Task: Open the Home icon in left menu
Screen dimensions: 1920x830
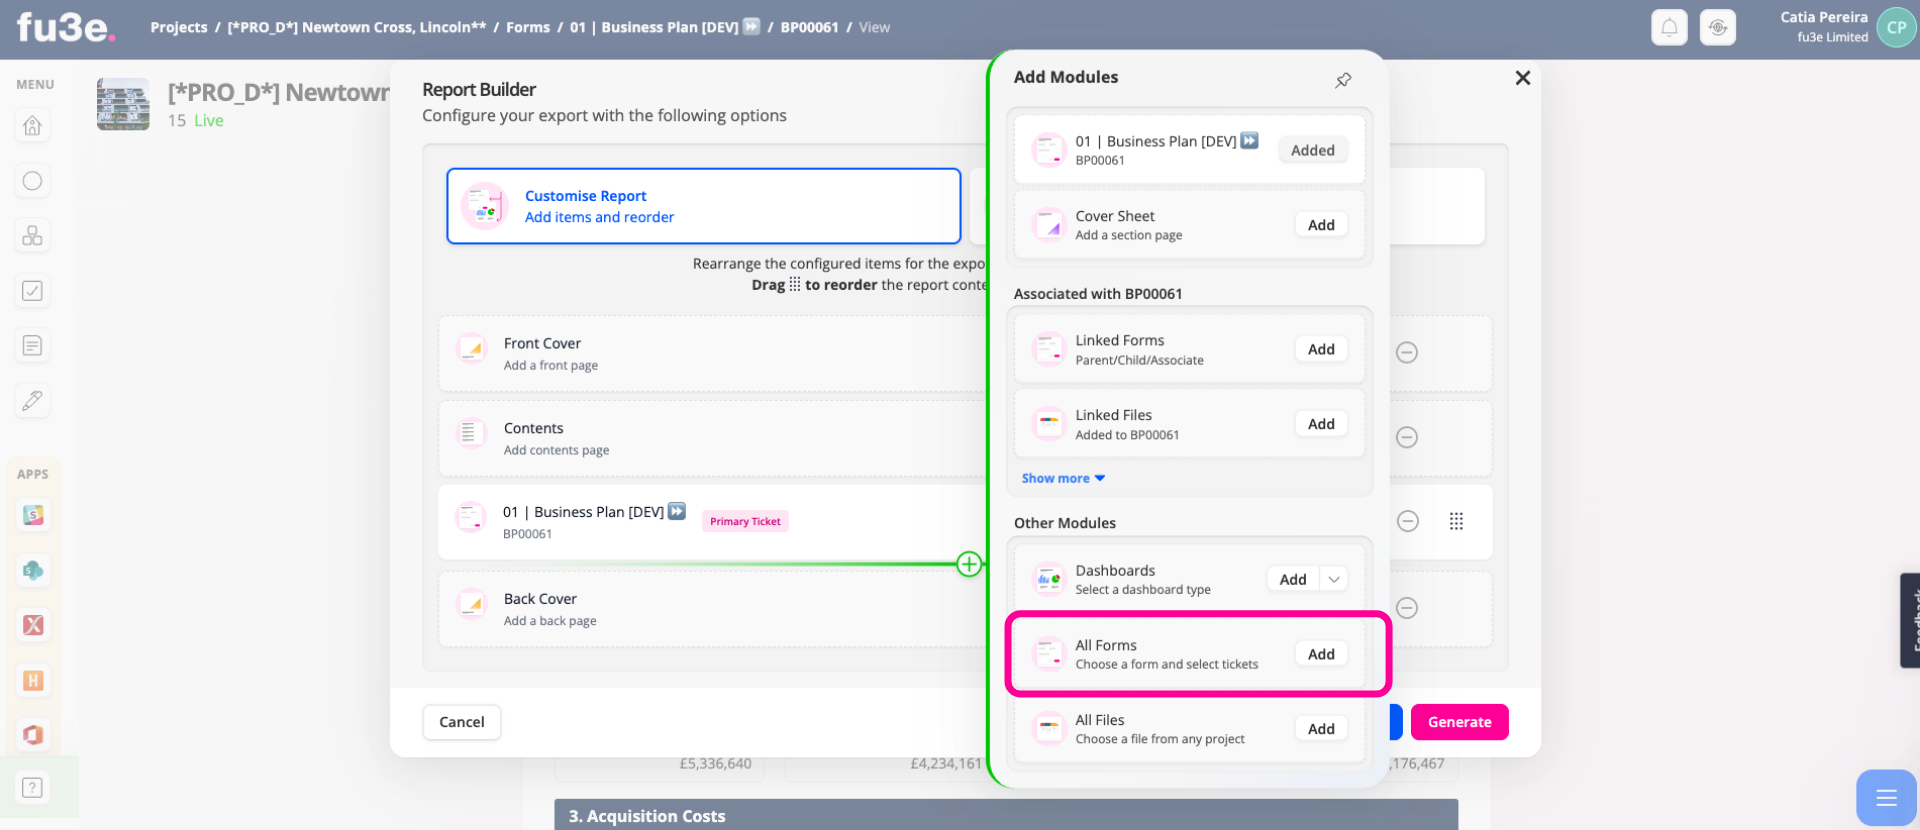Action: coord(32,126)
